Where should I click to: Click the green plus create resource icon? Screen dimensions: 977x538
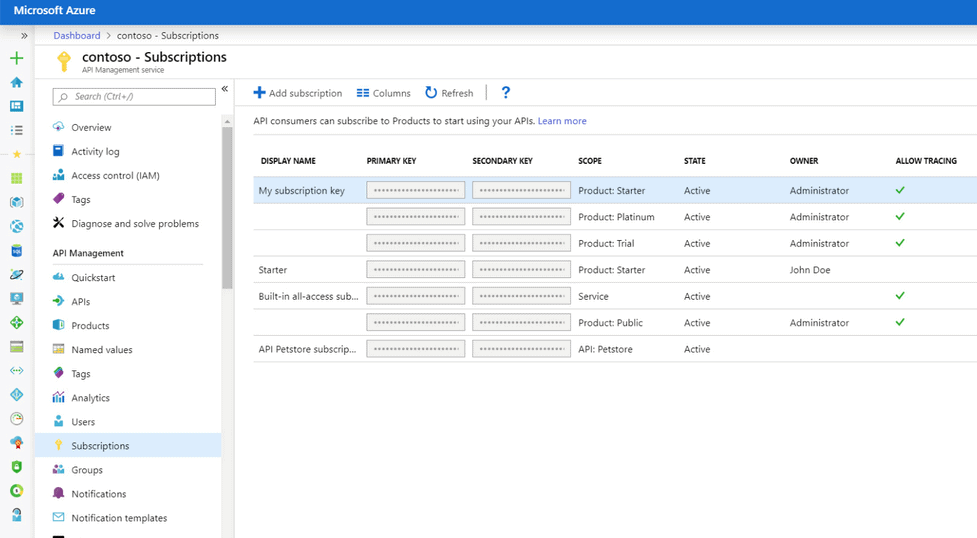[16, 59]
